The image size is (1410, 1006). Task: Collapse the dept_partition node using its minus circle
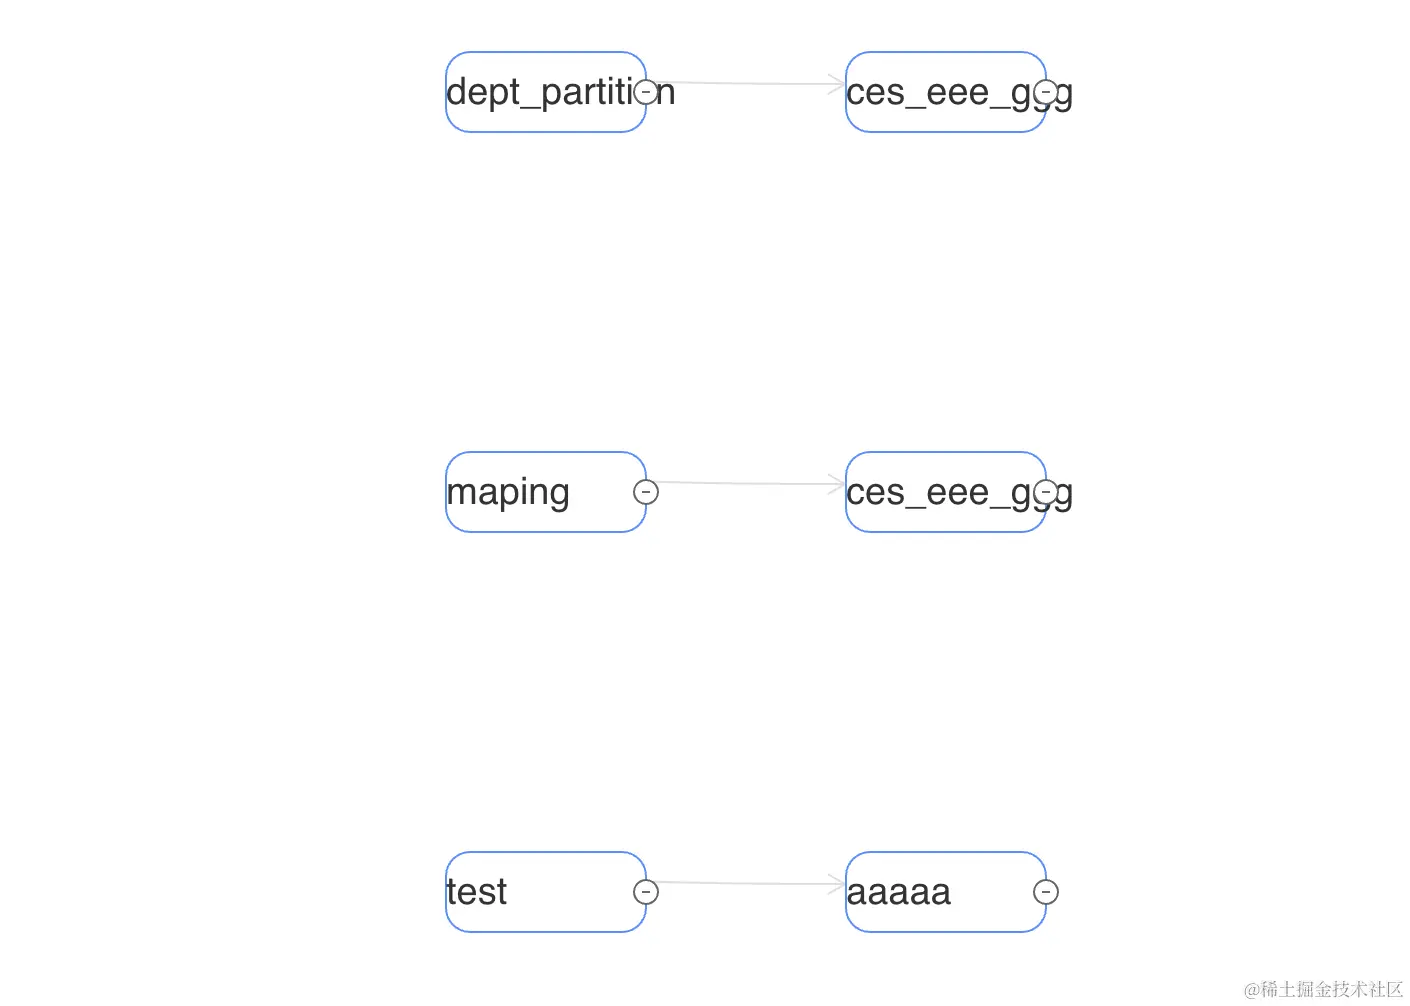646,92
